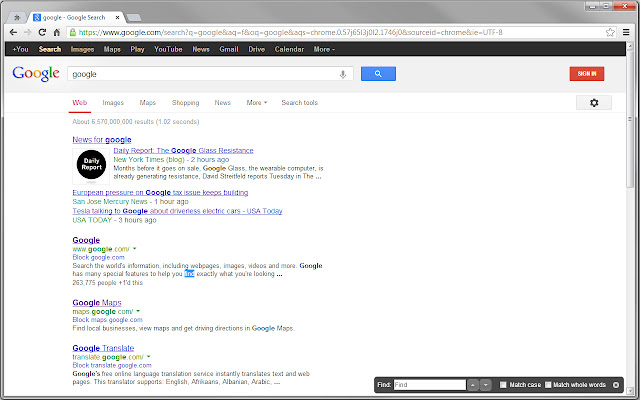This screenshot has height=400, width=640.
Task: Click the red SIGN IN button
Action: point(587,74)
